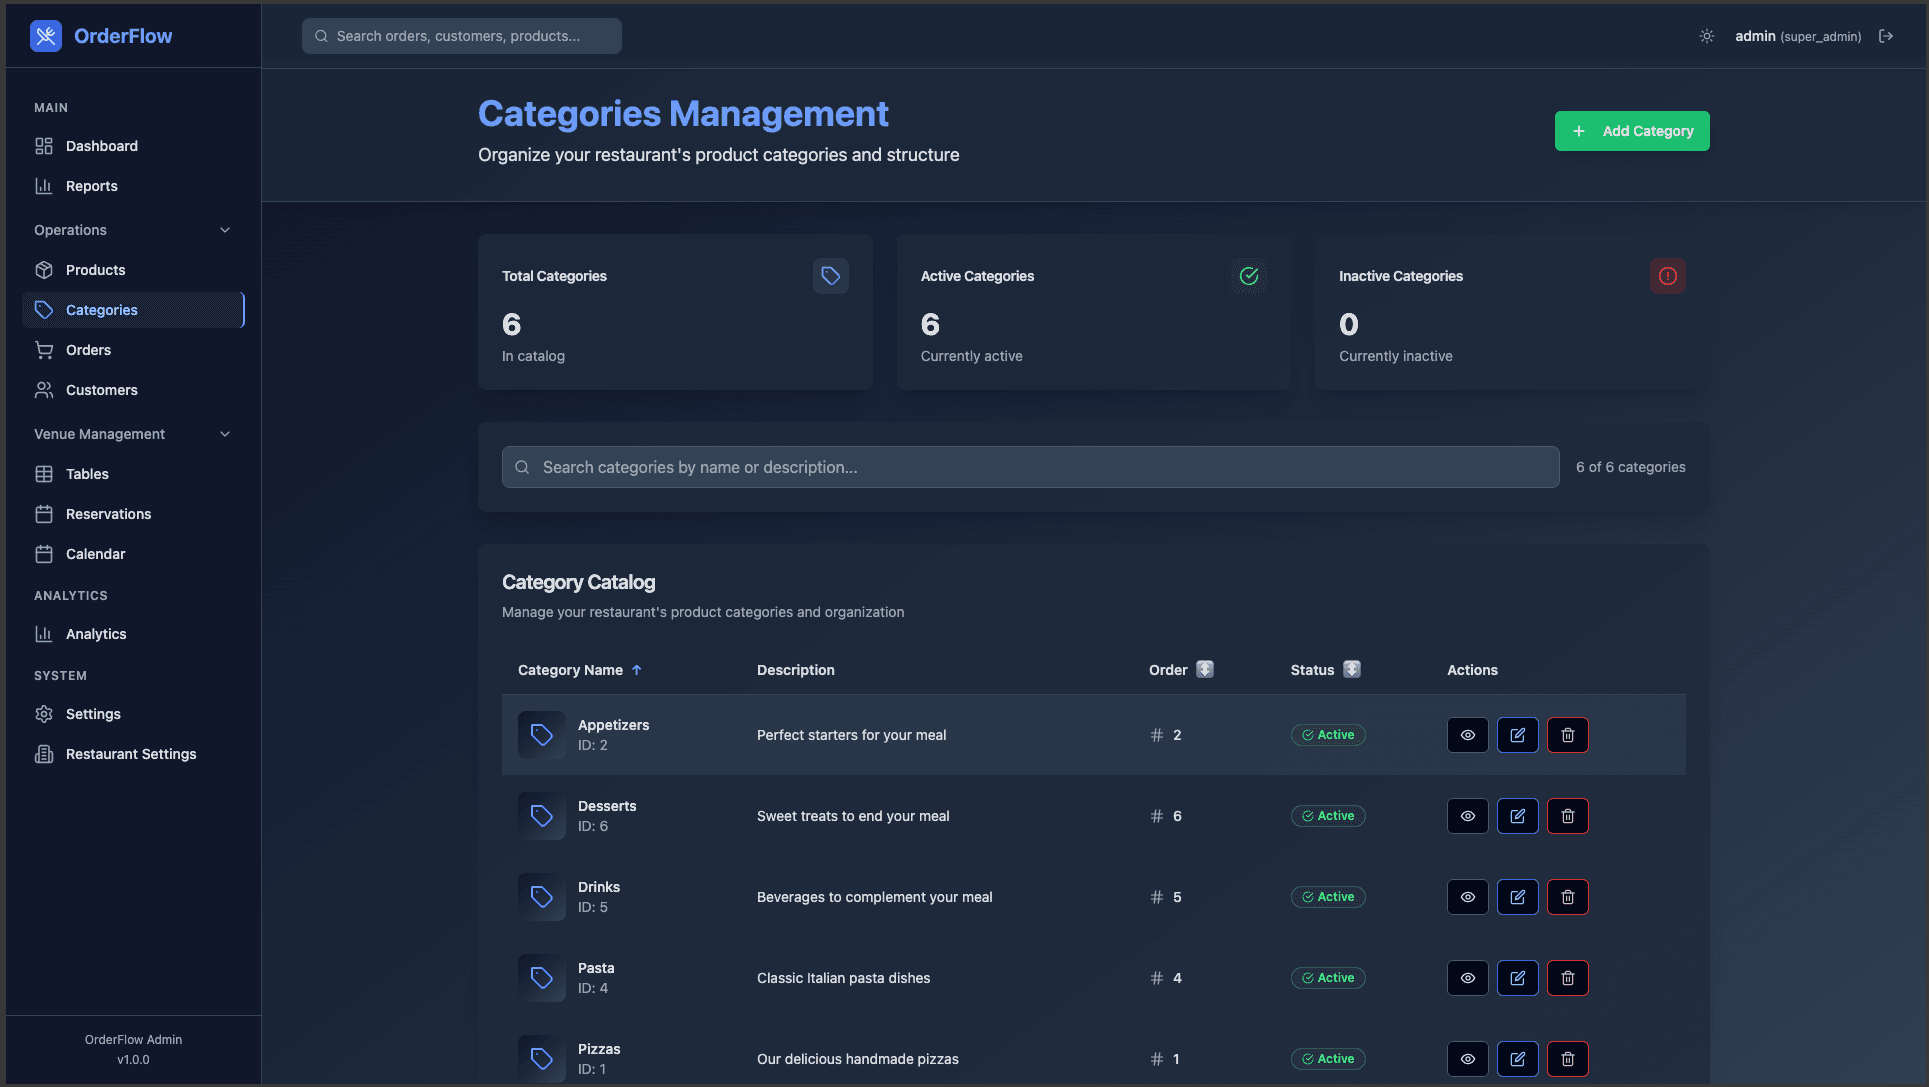Click the Settings gear icon
Screen dimensions: 1929x1087
[45, 713]
